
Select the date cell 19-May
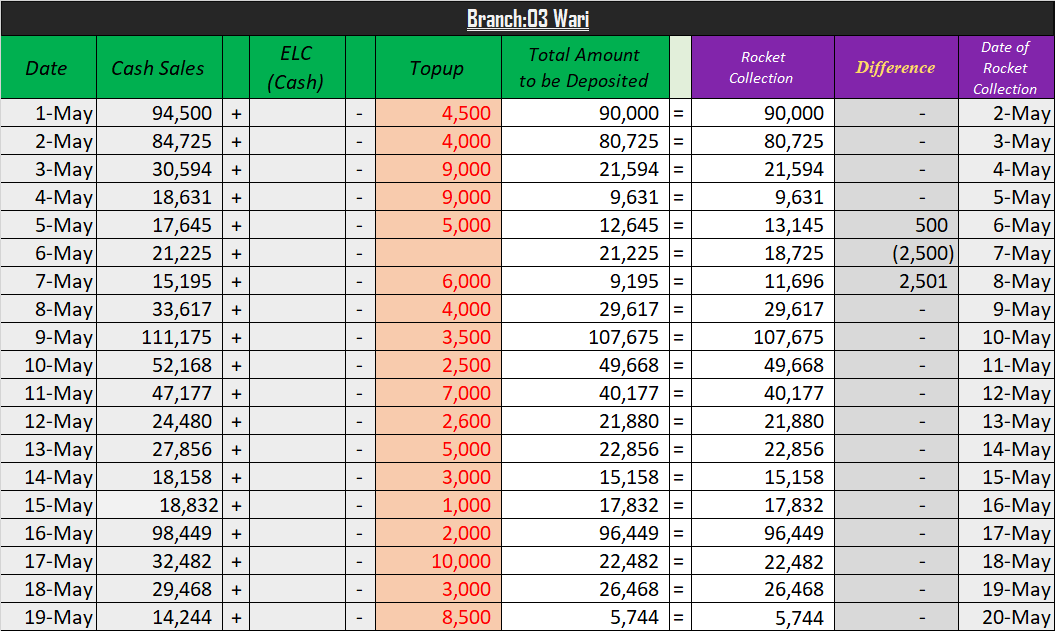click(x=48, y=617)
